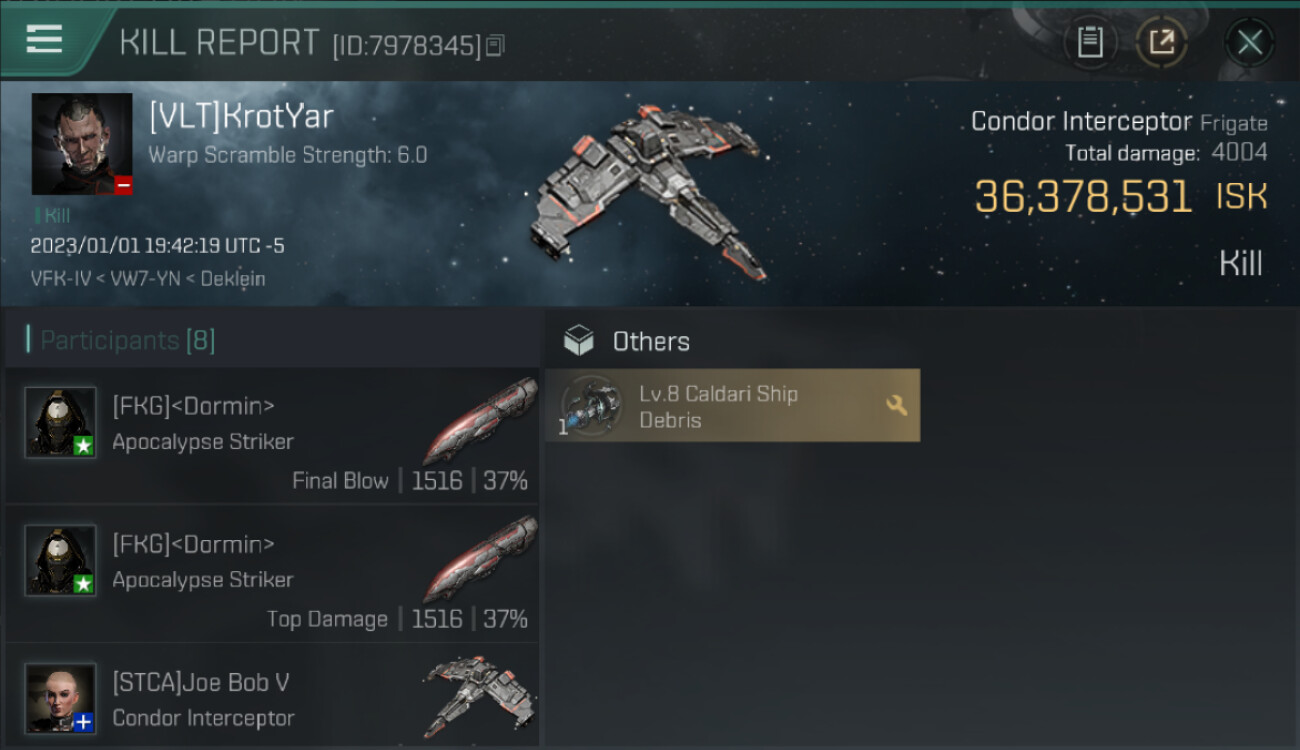Screen dimensions: 1300x750
Task: Click the wrench icon on debris
Action: [x=896, y=405]
